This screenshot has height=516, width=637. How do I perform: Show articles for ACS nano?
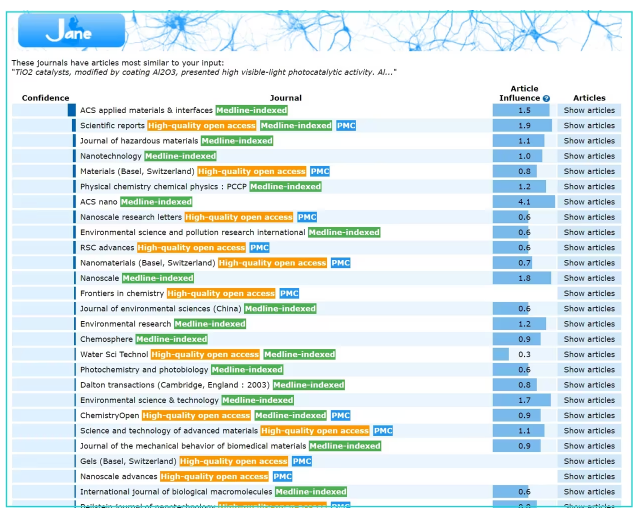[589, 202]
